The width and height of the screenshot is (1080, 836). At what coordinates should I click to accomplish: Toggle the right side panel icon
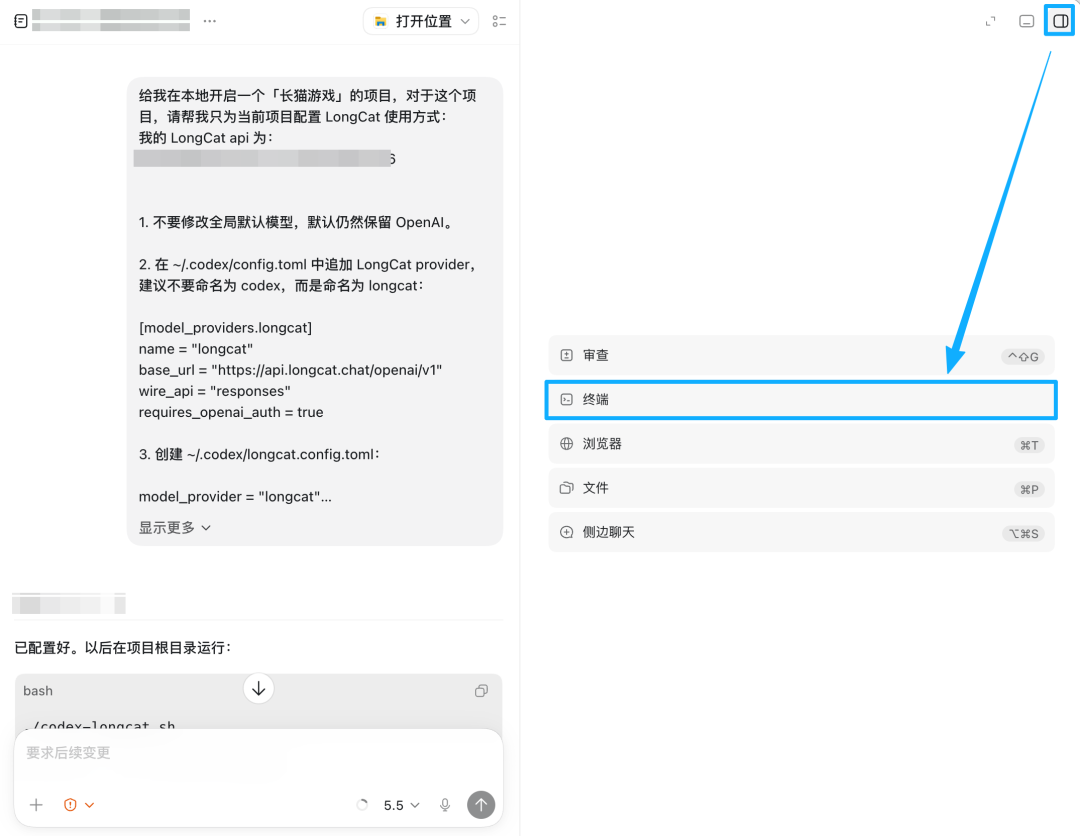tap(1060, 21)
